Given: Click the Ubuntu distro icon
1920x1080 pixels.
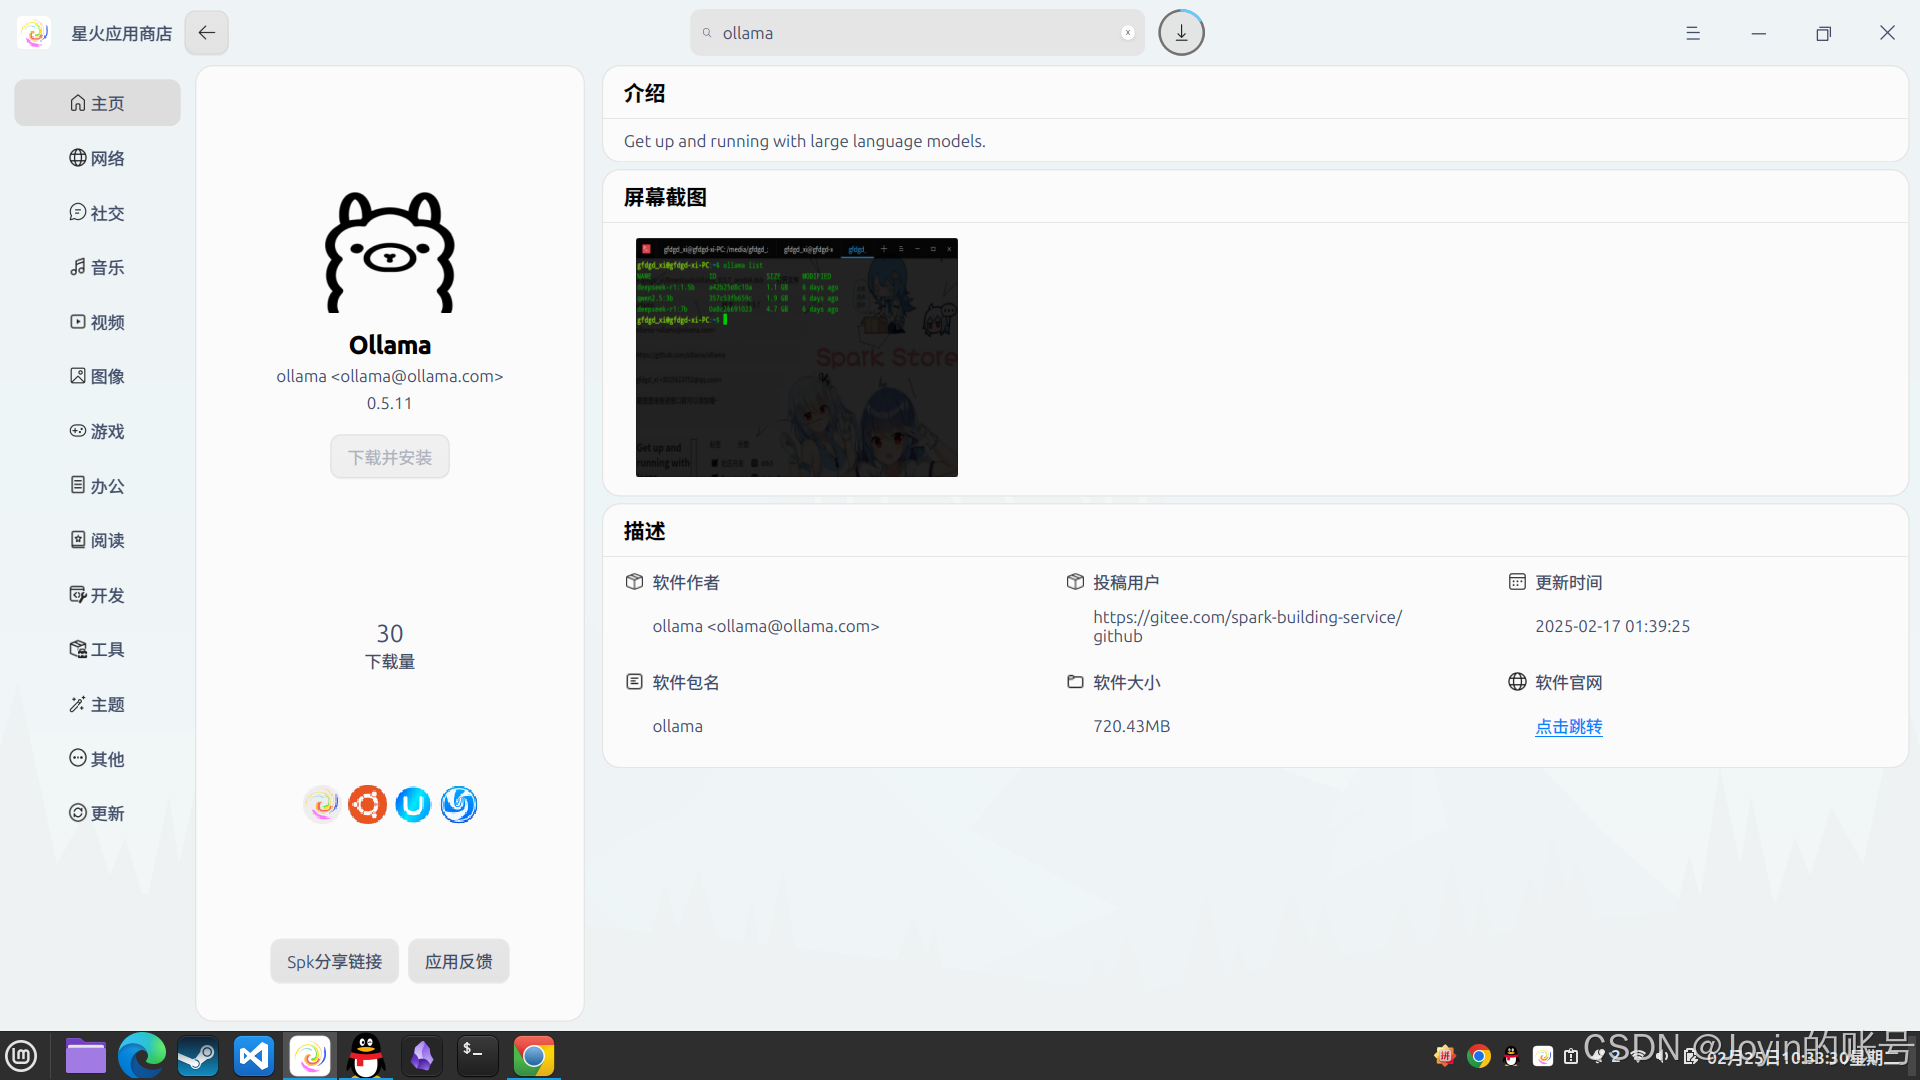Looking at the screenshot, I should (x=367, y=804).
